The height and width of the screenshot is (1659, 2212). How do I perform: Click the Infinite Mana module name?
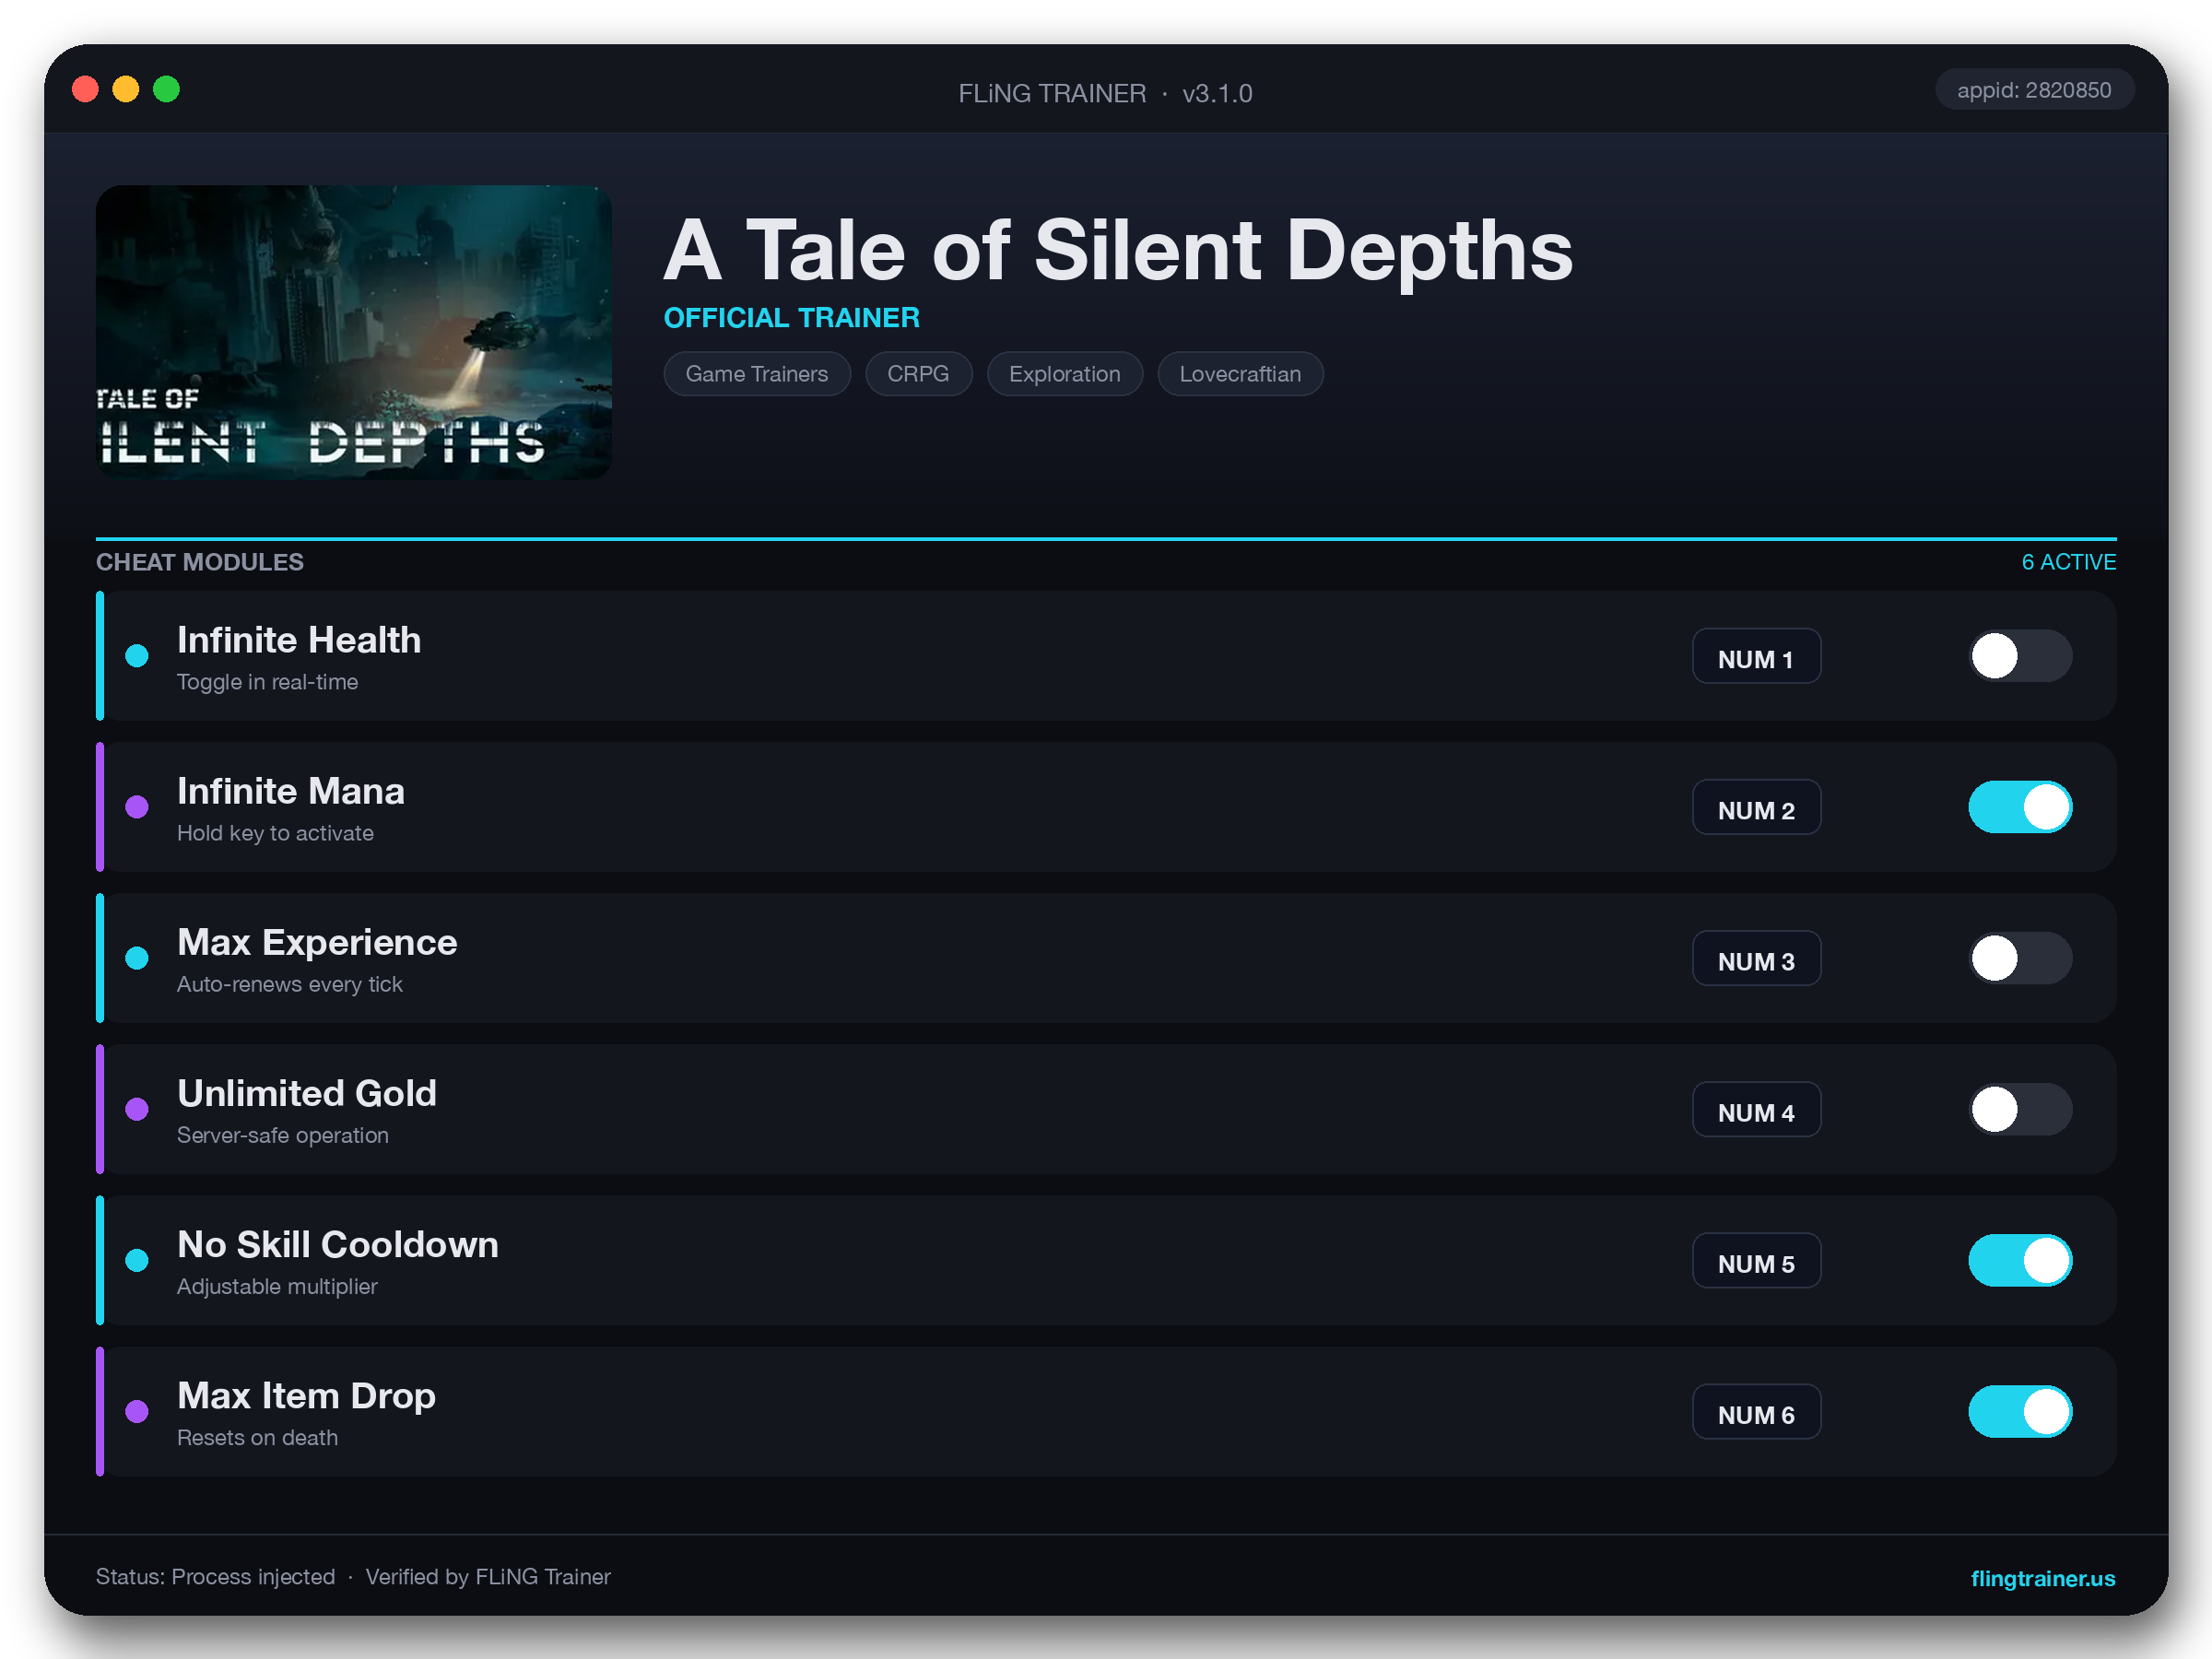tap(291, 791)
